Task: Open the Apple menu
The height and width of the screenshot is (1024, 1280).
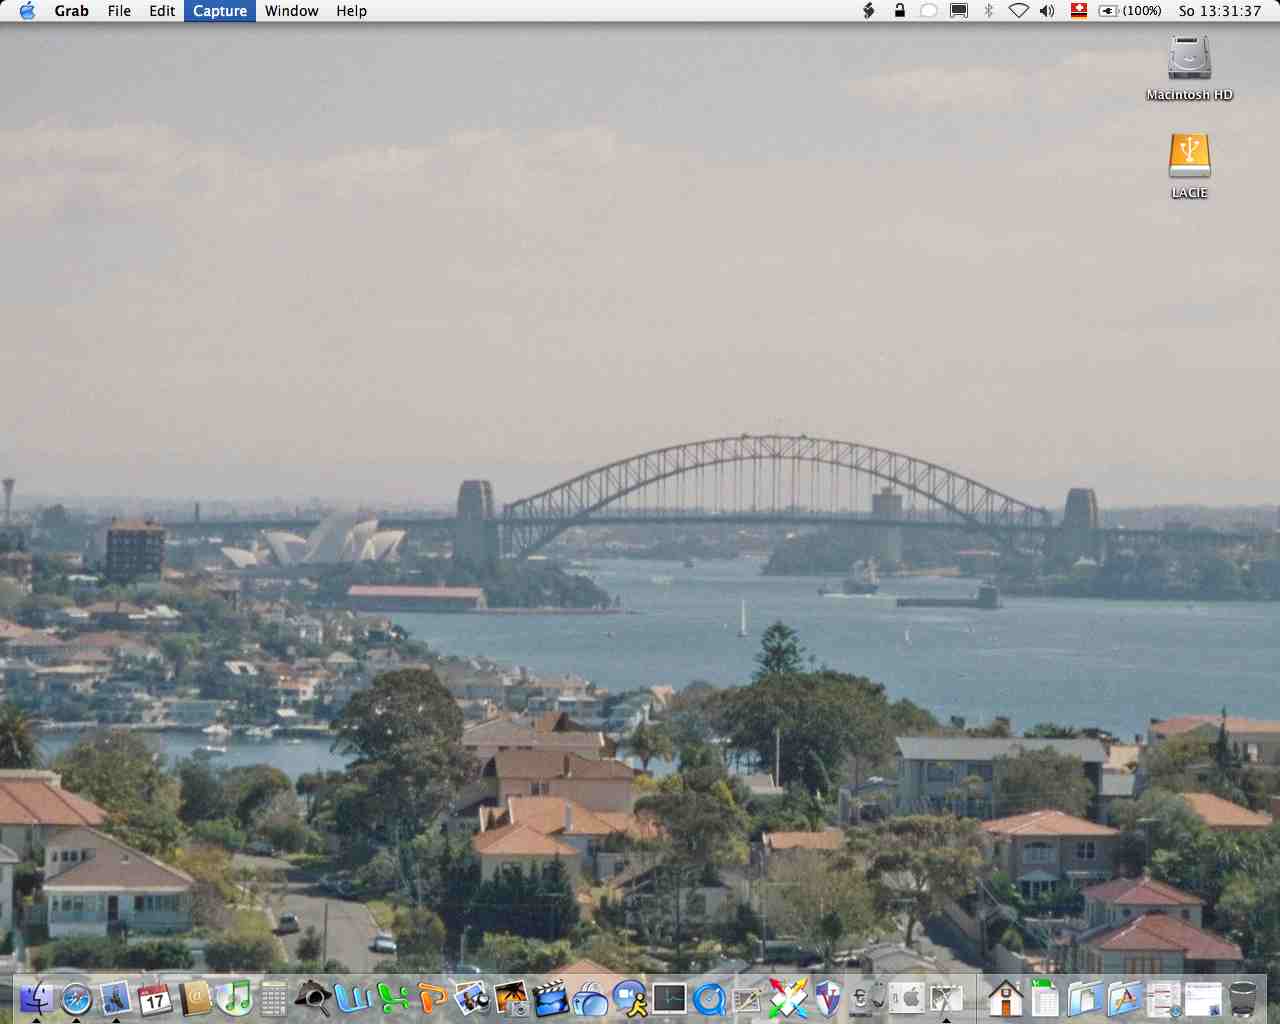Action: click(27, 11)
